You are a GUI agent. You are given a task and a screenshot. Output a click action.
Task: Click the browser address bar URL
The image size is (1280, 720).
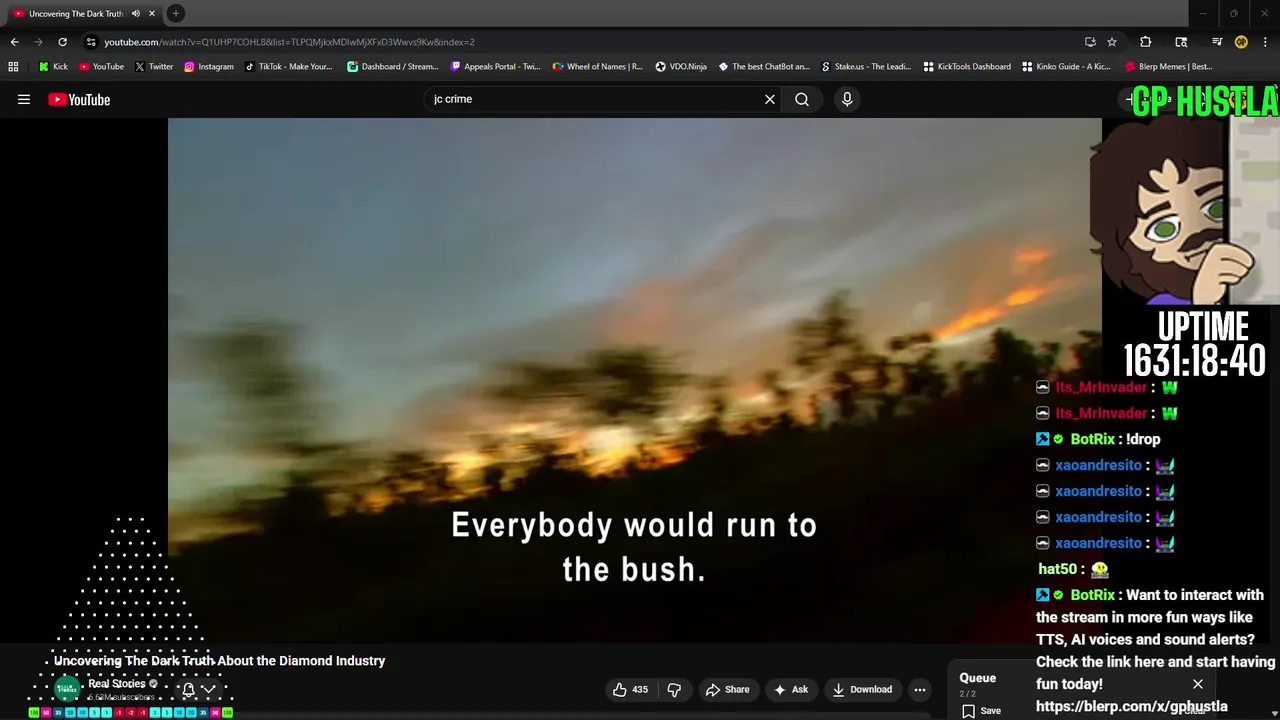[x=289, y=42]
